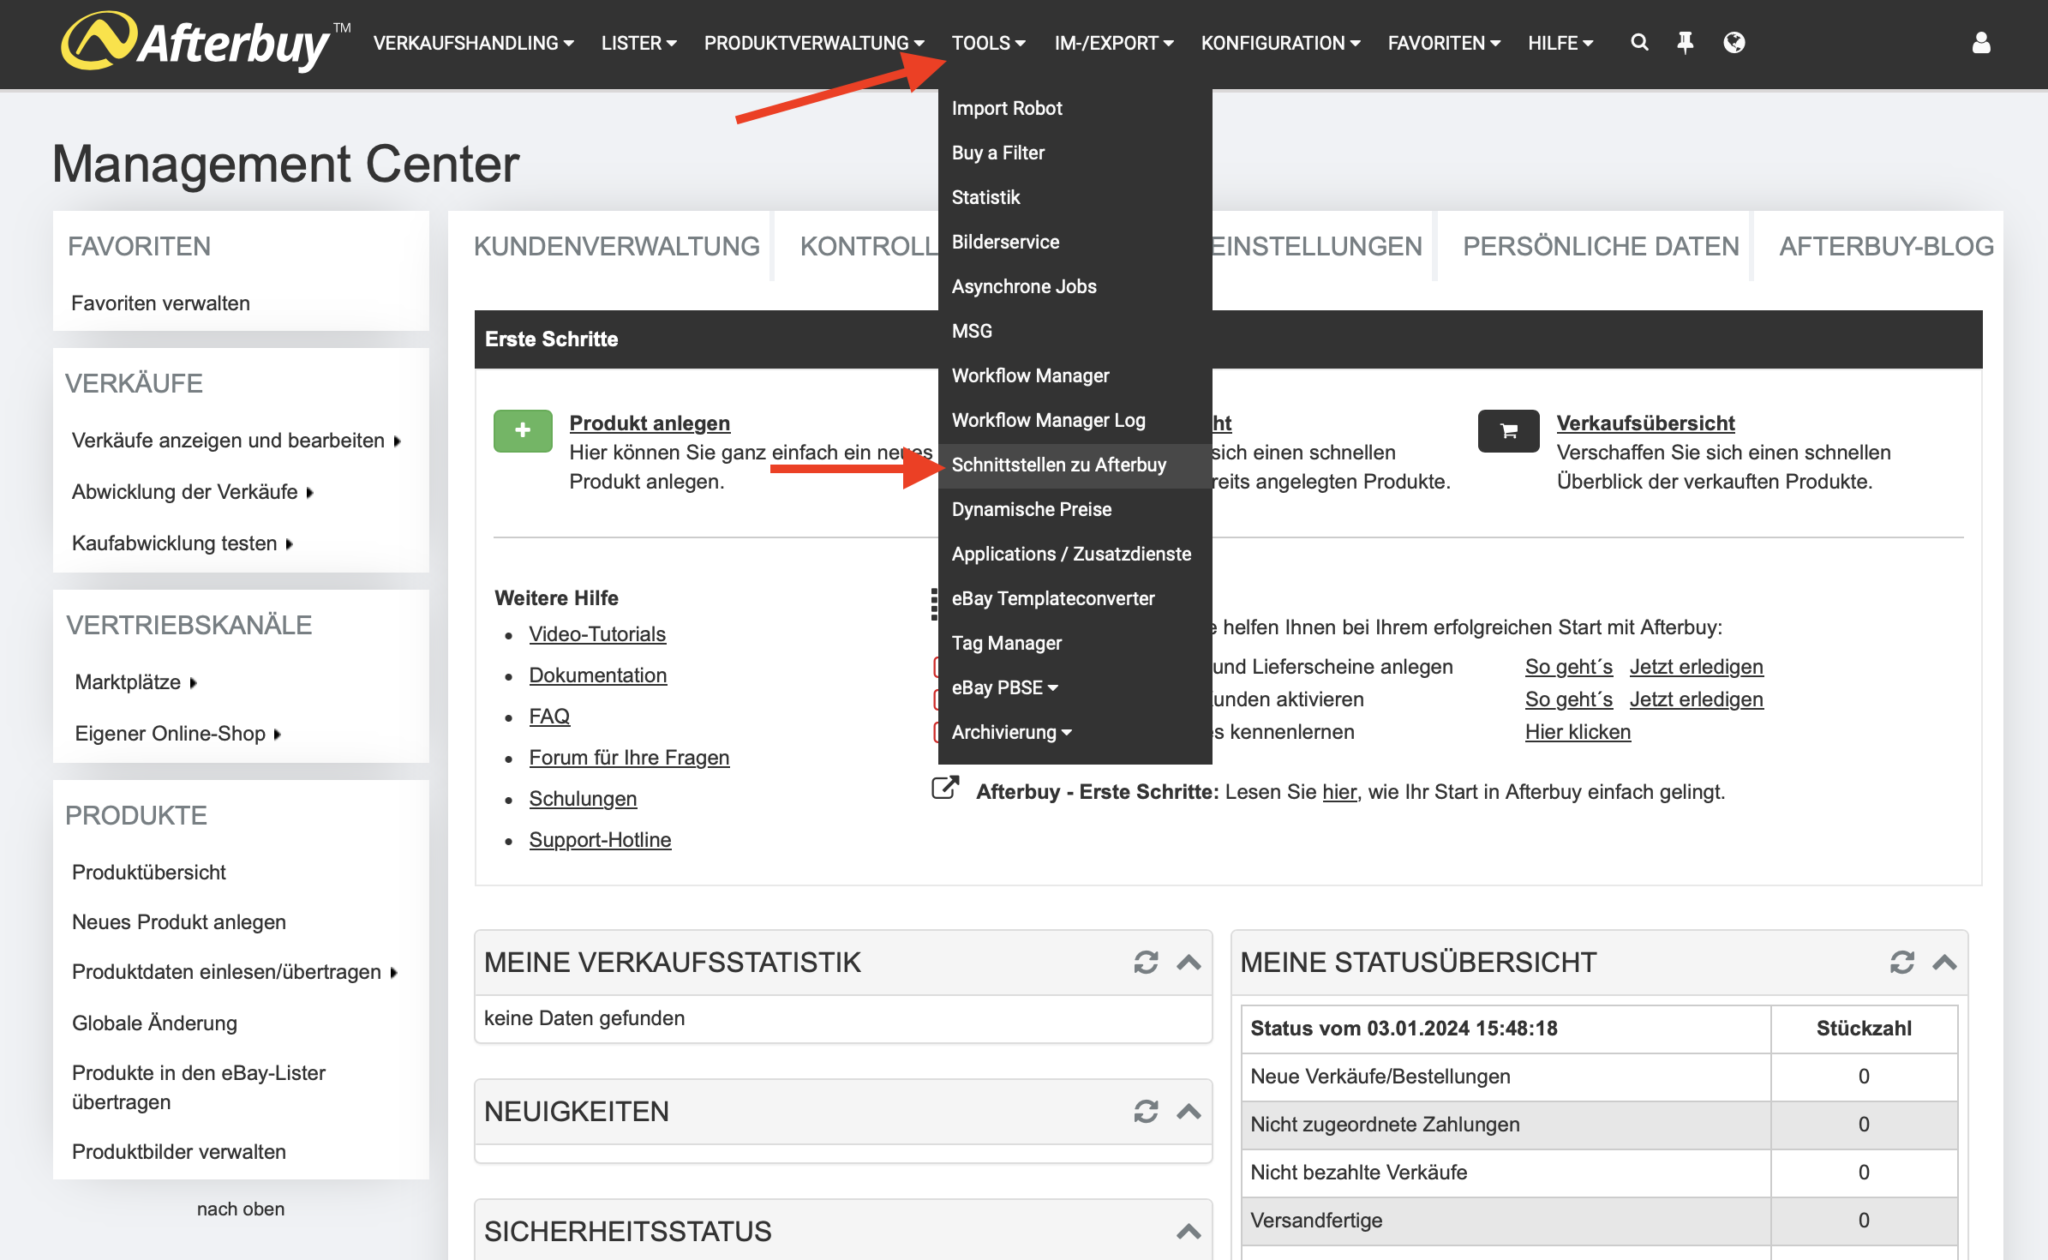Image resolution: width=2048 pixels, height=1260 pixels.
Task: Collapse Neuigkeiten panel
Action: pyautogui.click(x=1189, y=1111)
